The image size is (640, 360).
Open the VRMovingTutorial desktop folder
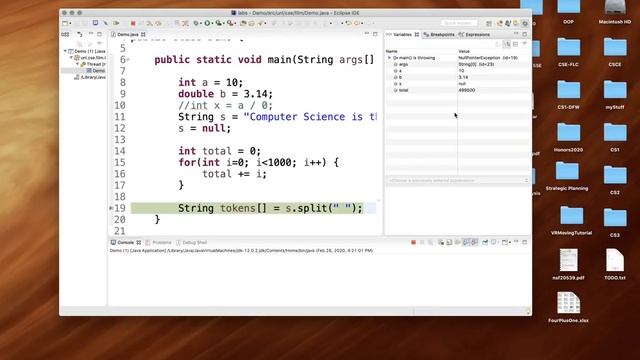point(571,220)
